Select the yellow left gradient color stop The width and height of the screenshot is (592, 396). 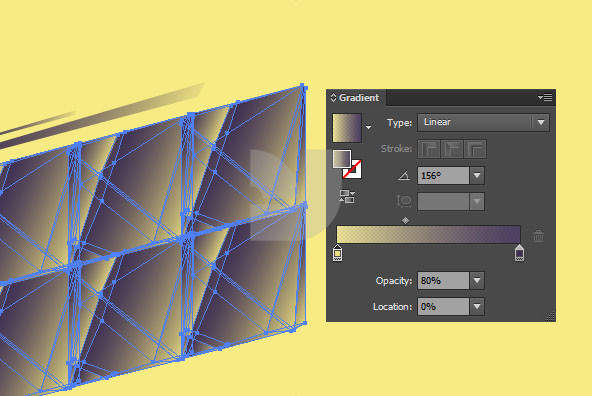(338, 253)
